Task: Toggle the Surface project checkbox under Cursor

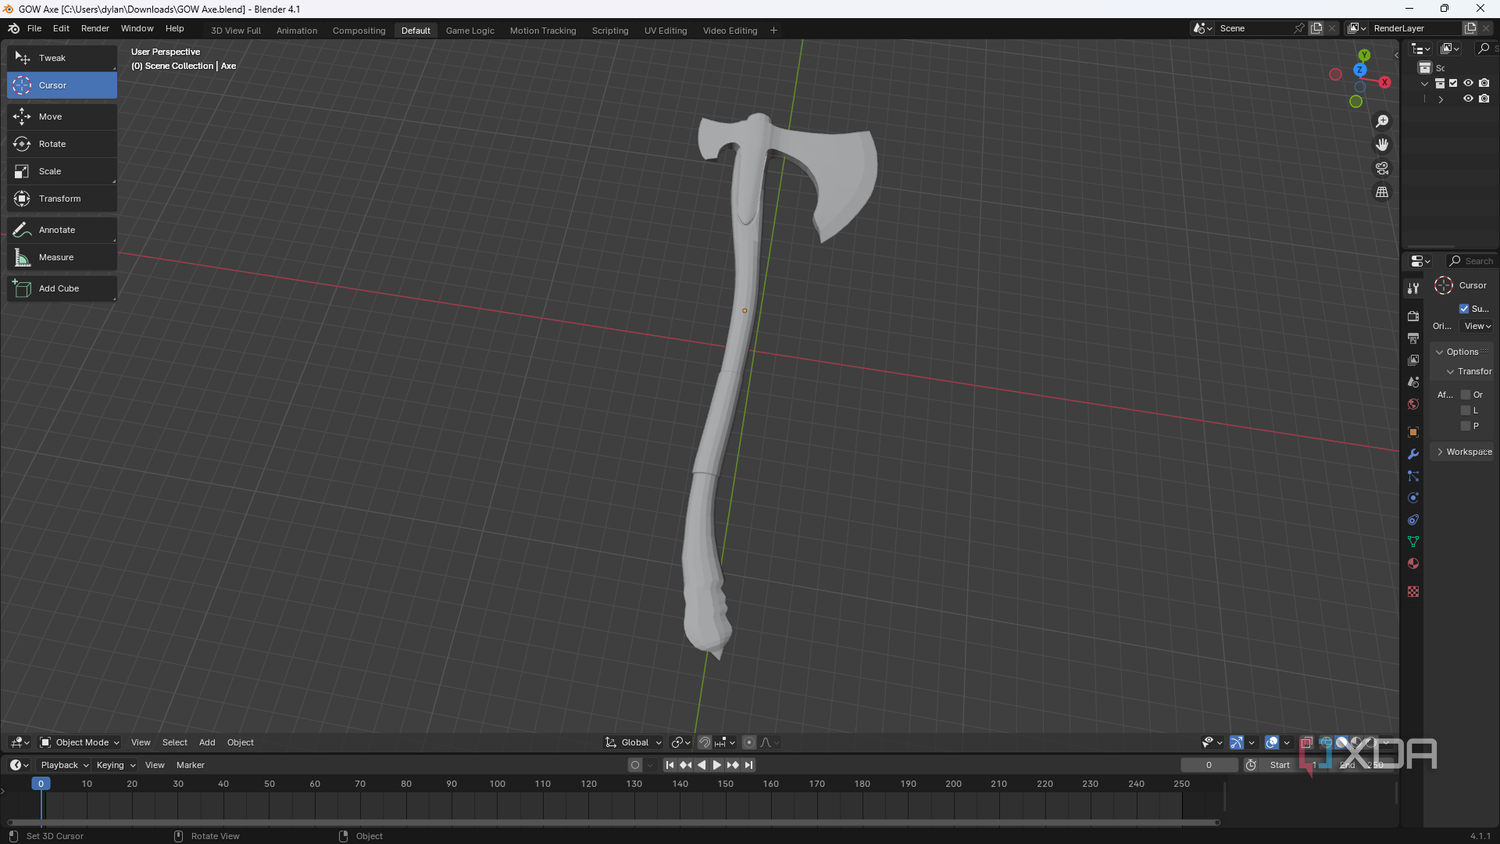Action: (x=1464, y=309)
